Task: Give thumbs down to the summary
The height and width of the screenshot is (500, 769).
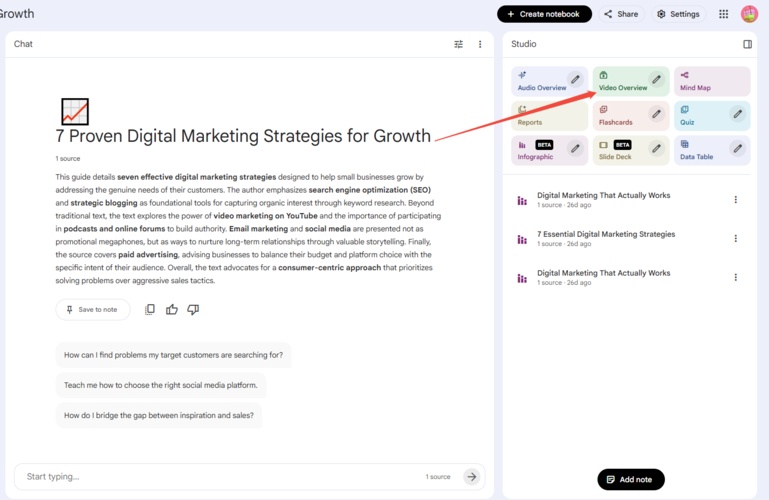Action: (x=193, y=310)
